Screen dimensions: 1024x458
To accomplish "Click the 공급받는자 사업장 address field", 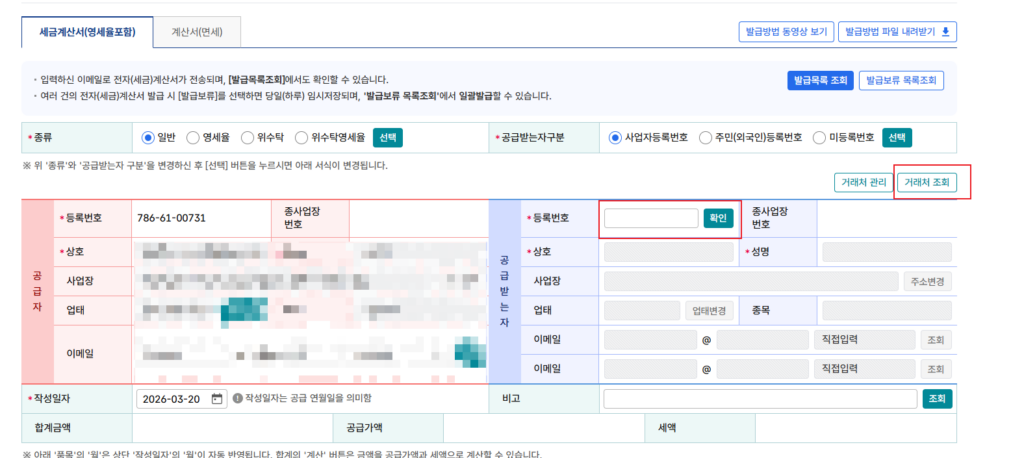I will [752, 282].
